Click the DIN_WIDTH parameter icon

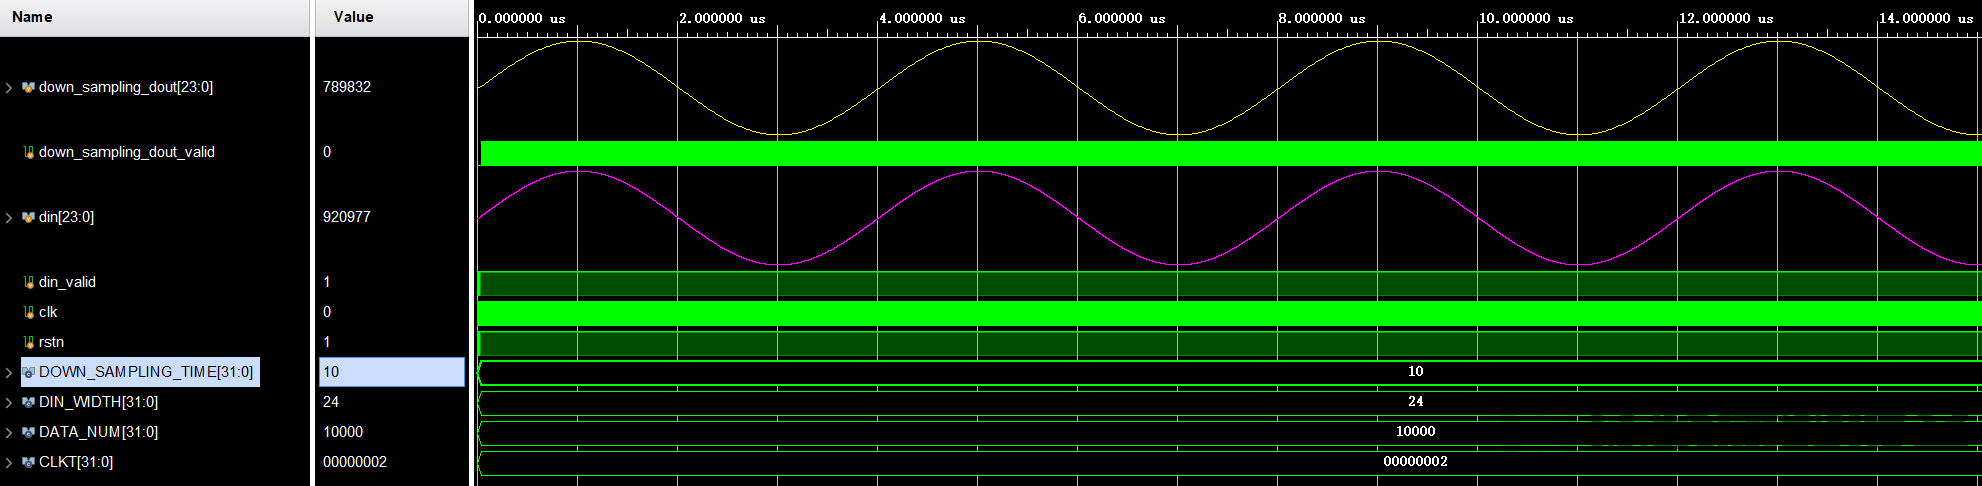click(28, 403)
